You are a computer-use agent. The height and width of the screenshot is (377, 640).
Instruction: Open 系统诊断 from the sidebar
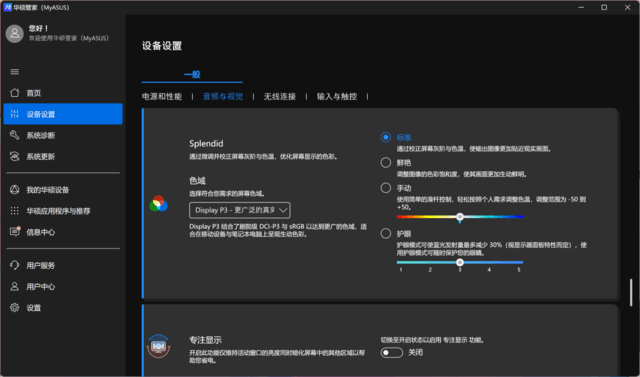63,135
